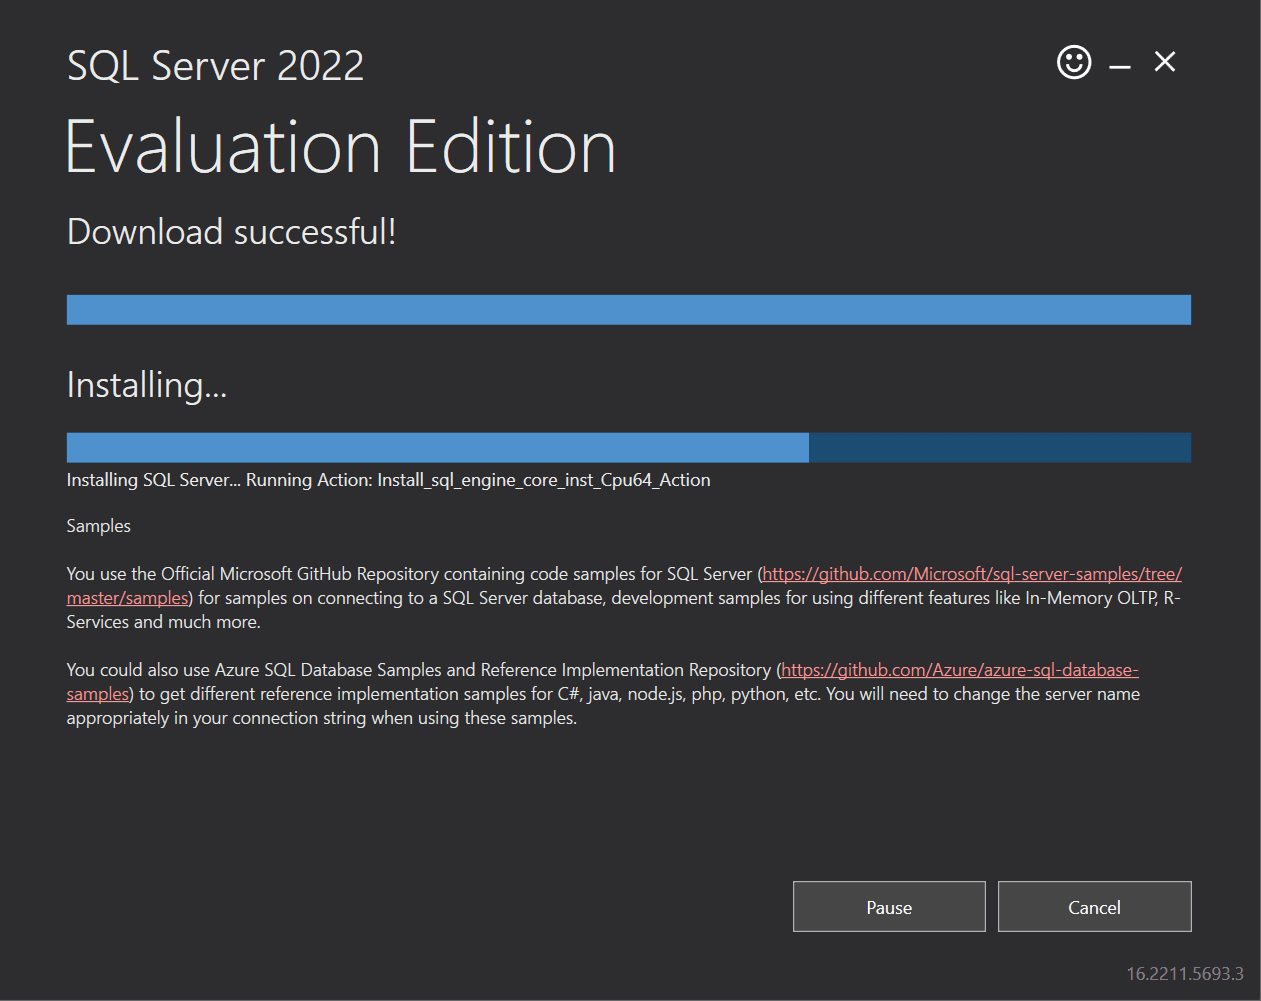This screenshot has width=1261, height=1001.
Task: Click the 'Installing...' heading
Action: pos(147,385)
